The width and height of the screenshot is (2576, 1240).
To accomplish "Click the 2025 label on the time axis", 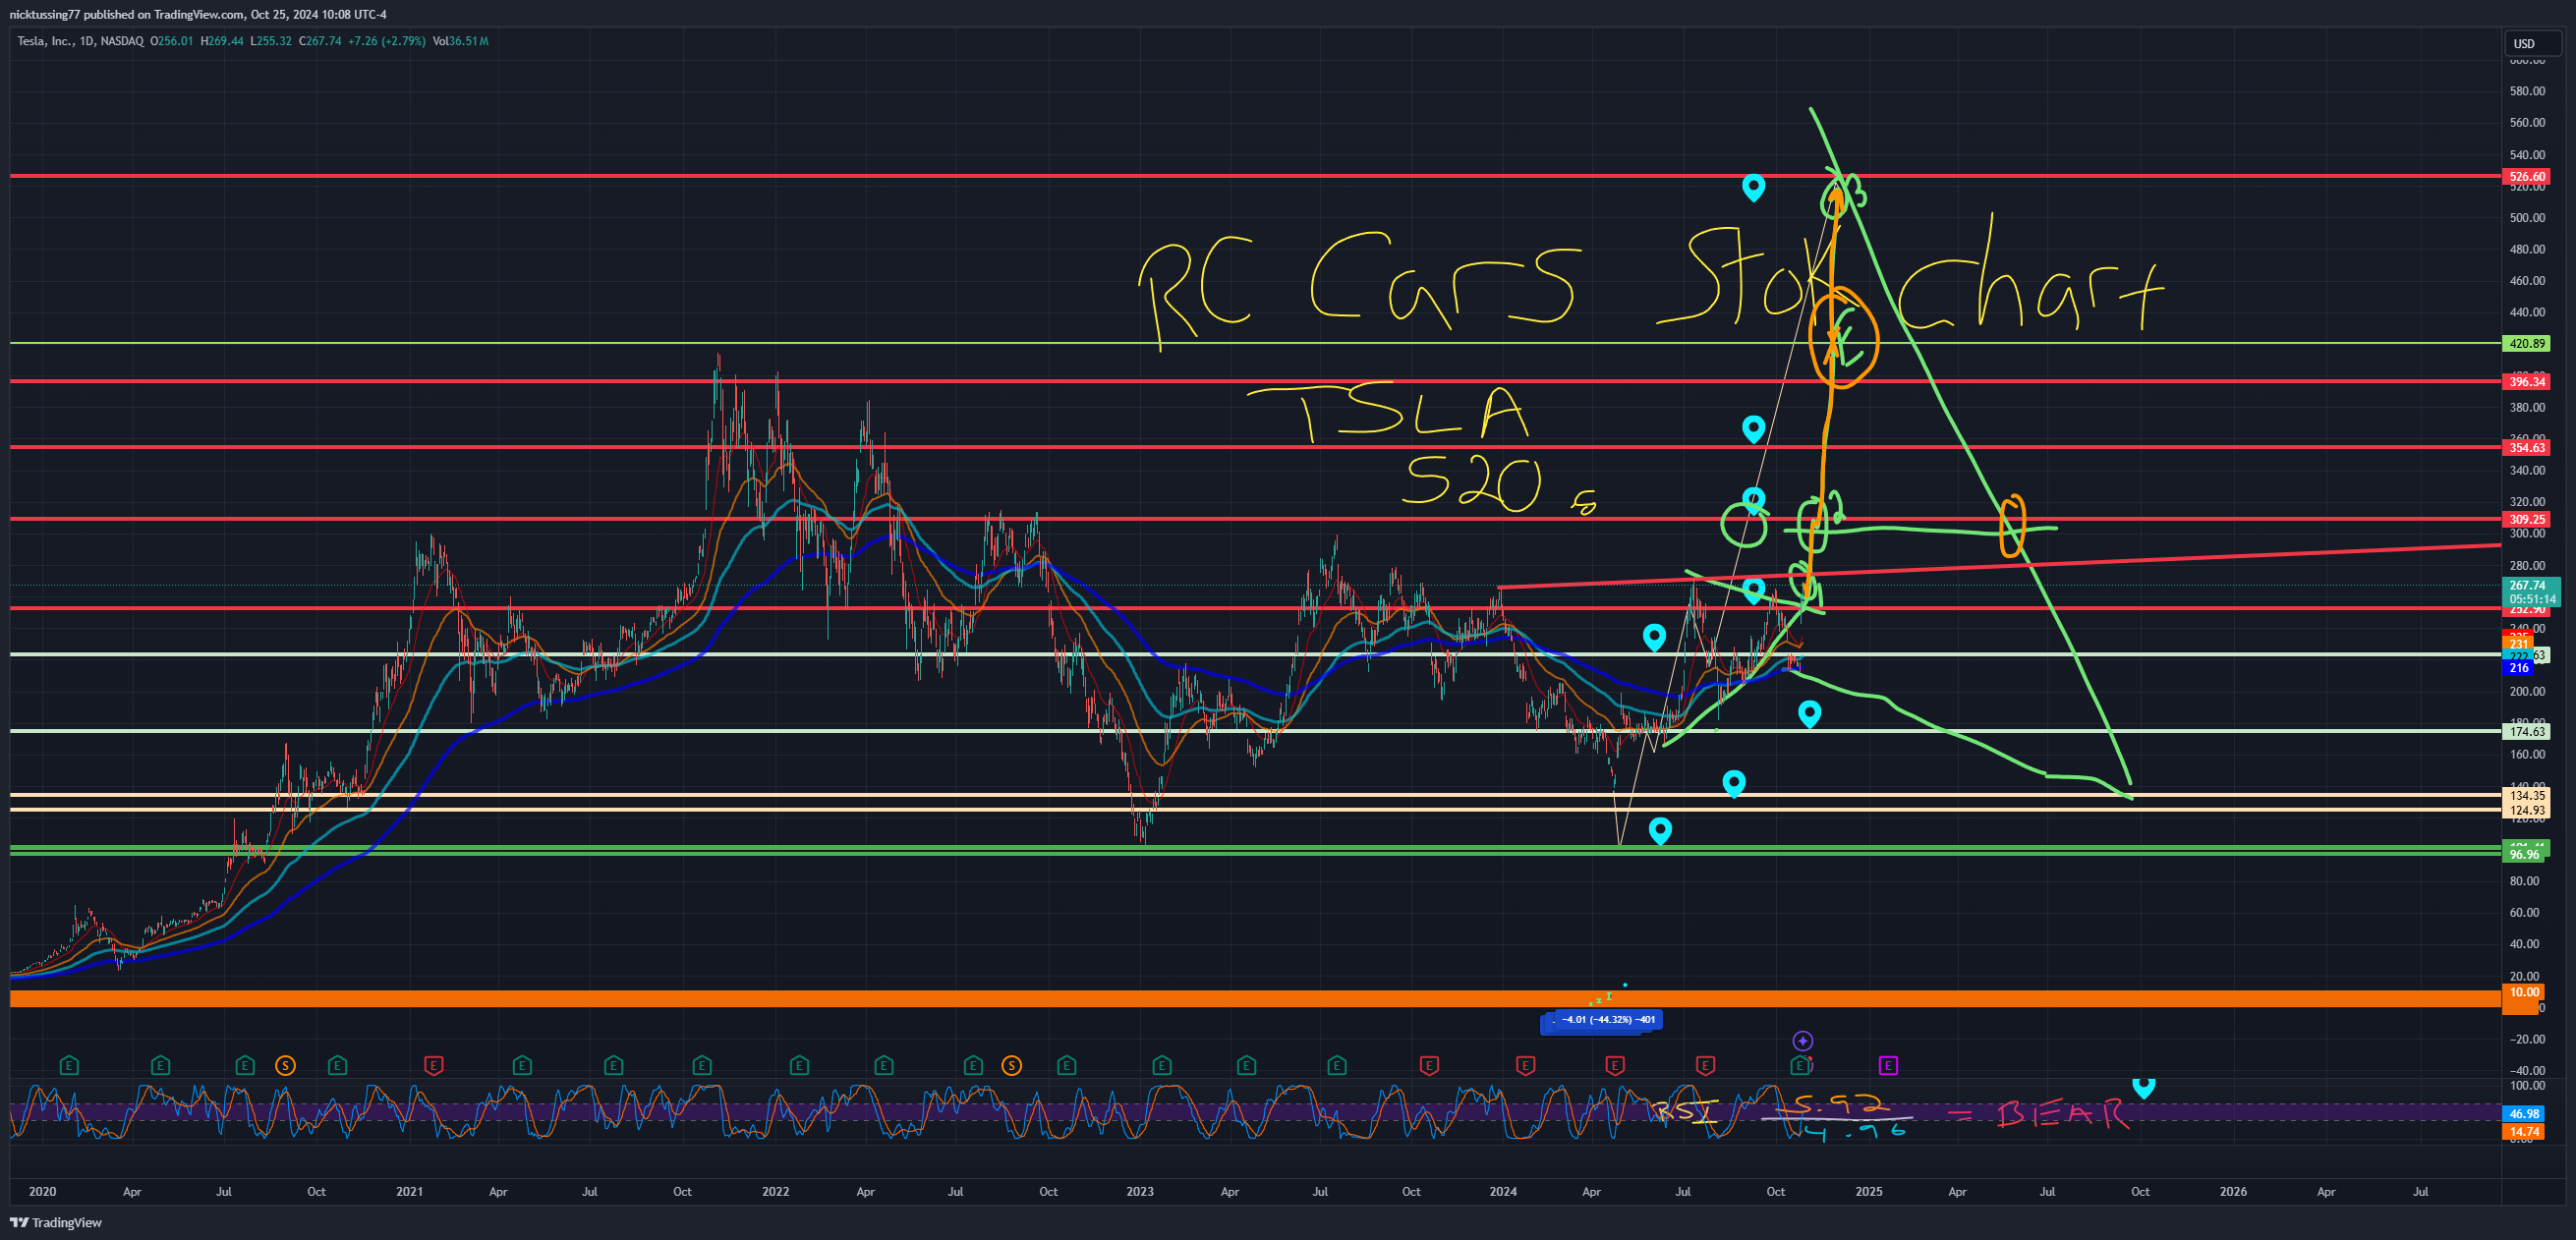I will 1869,1192.
